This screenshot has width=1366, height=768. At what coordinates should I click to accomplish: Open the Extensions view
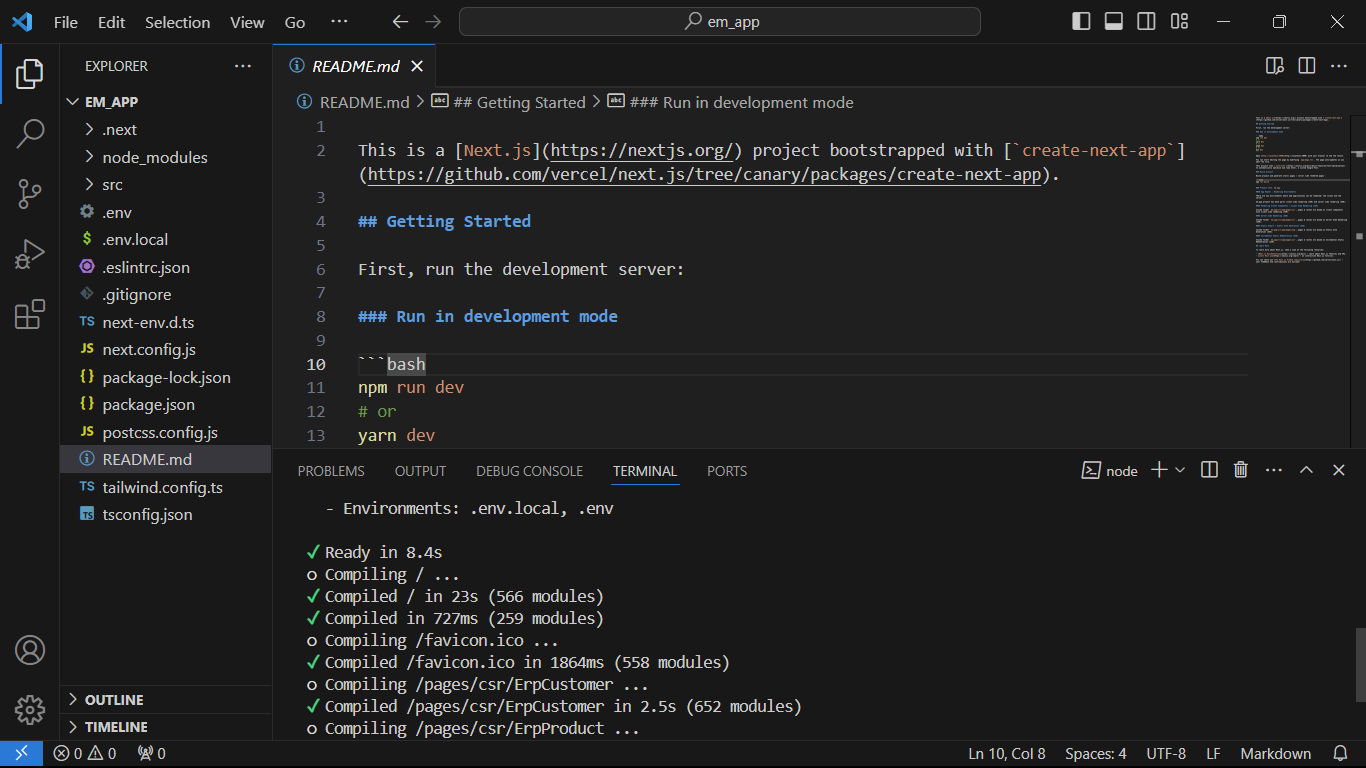coord(30,315)
